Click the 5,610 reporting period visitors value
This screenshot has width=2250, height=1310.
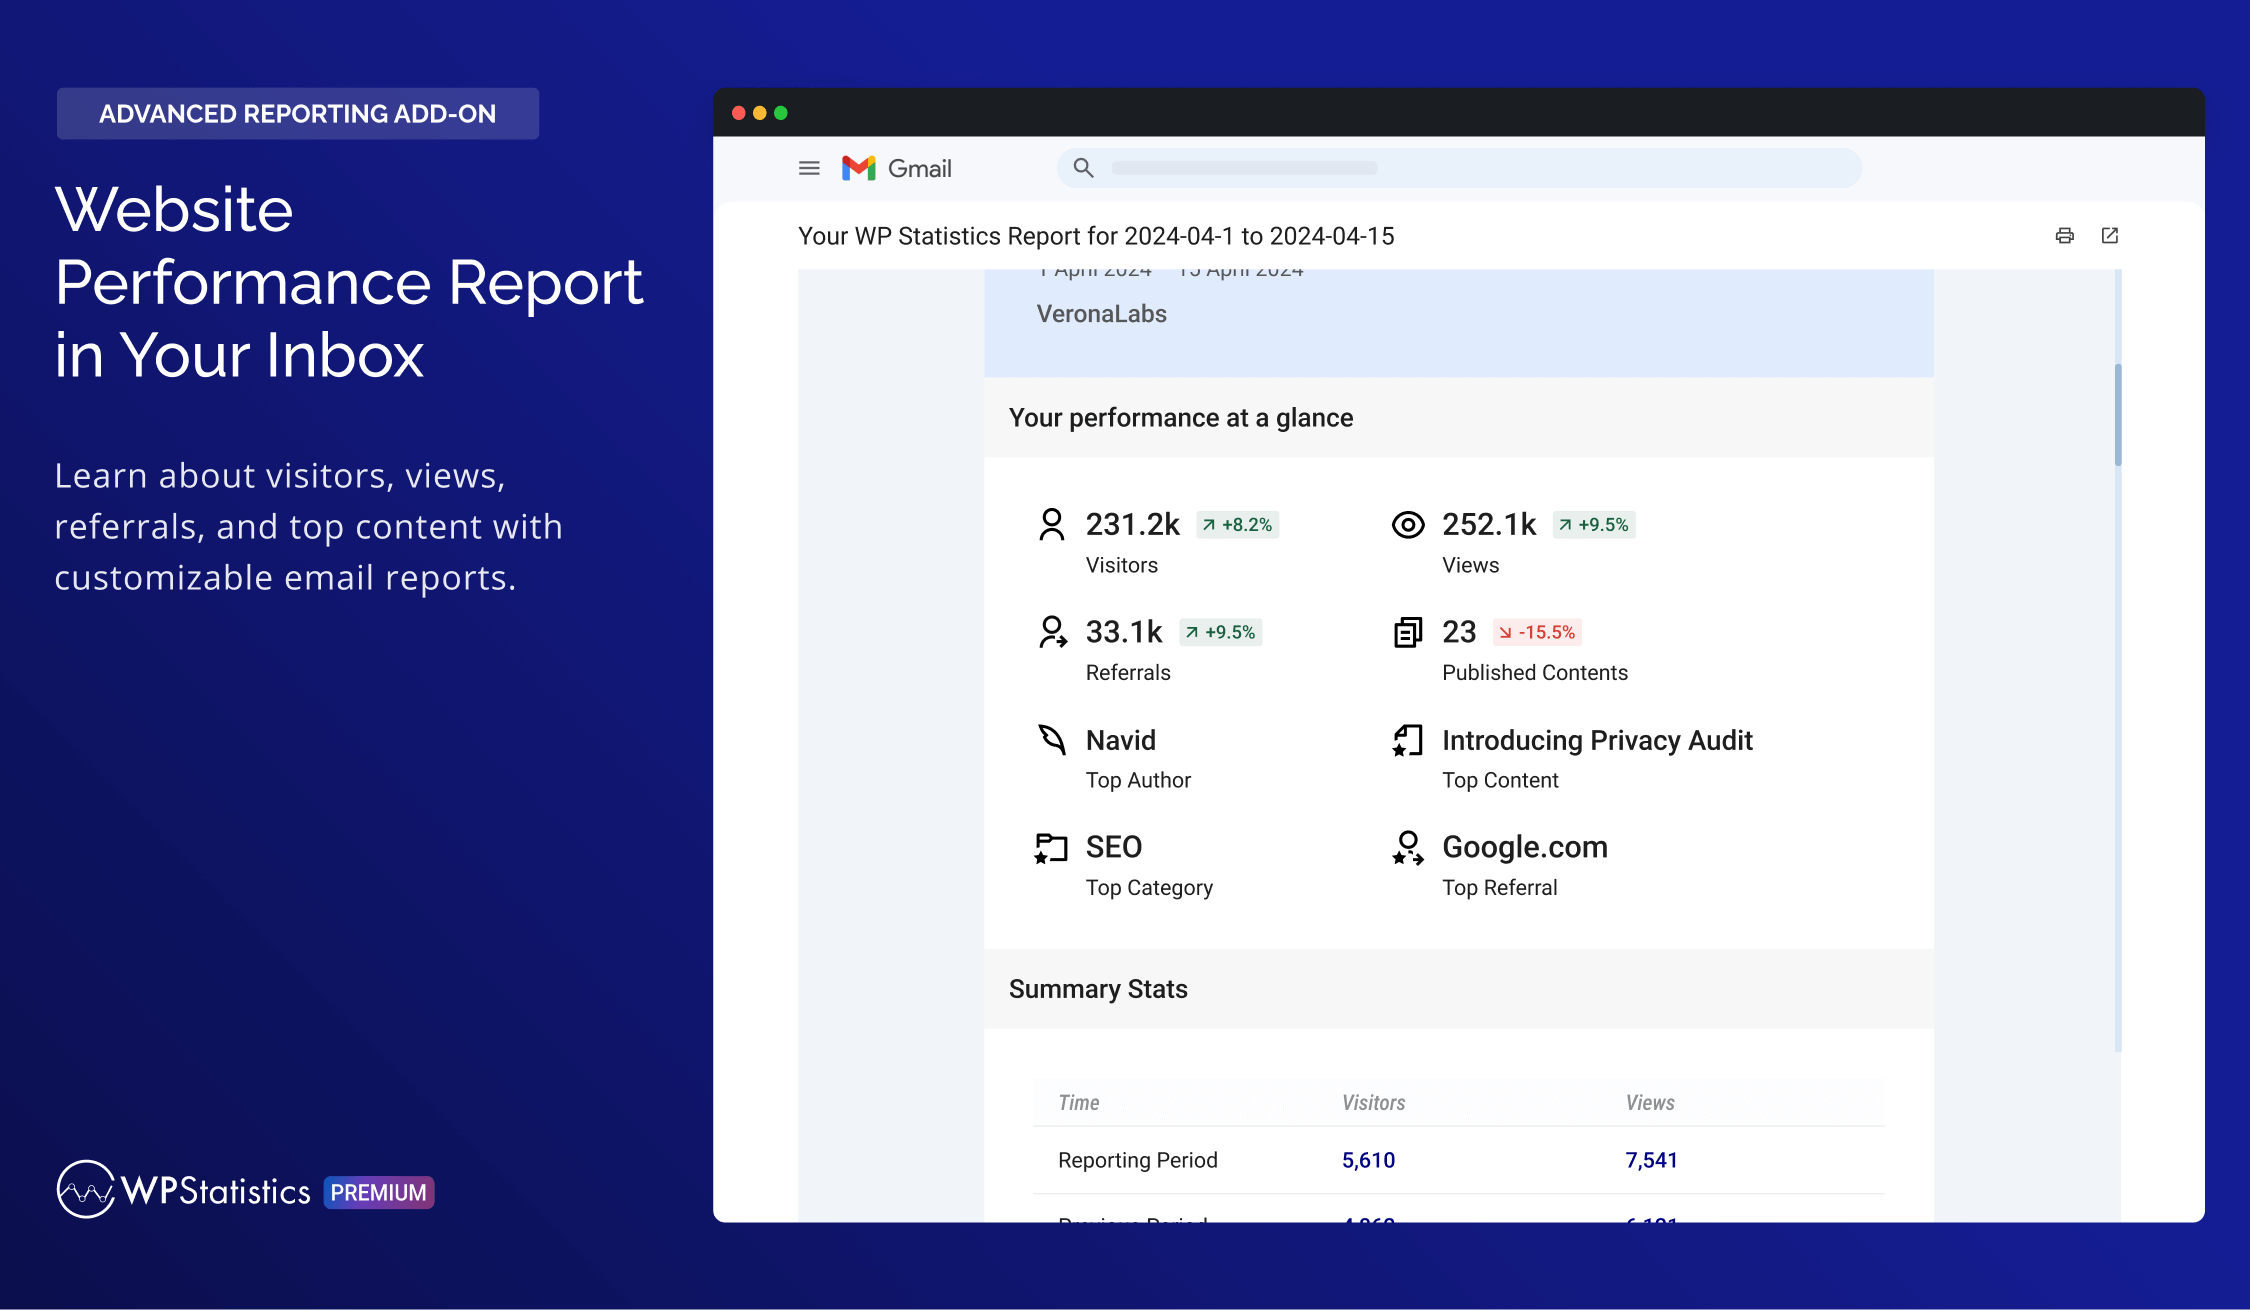pyautogui.click(x=1368, y=1160)
